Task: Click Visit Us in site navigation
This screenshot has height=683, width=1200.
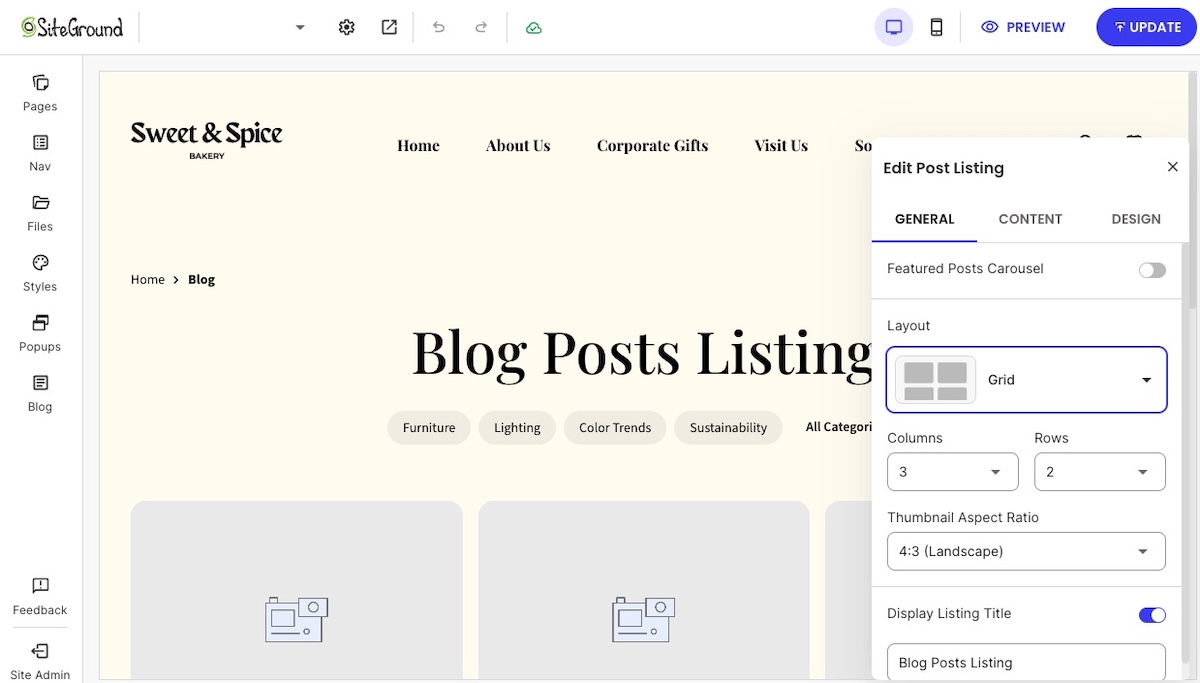Action: click(781, 145)
